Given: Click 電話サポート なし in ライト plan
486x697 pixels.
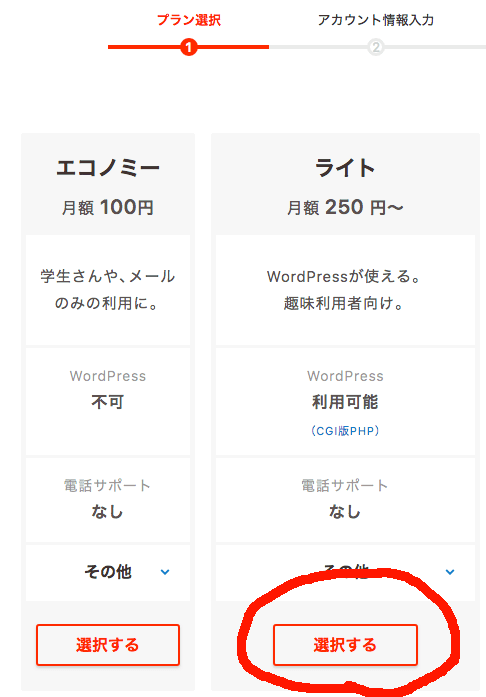Looking at the screenshot, I should pyautogui.click(x=345, y=500).
